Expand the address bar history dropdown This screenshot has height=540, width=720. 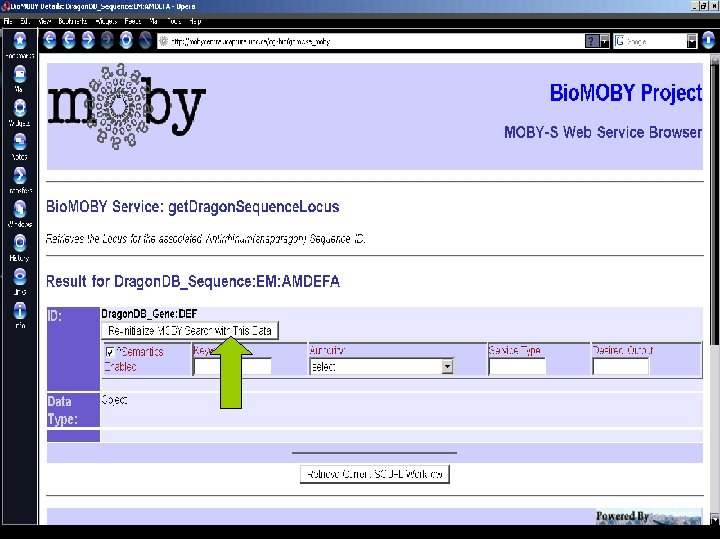pyautogui.click(x=605, y=41)
